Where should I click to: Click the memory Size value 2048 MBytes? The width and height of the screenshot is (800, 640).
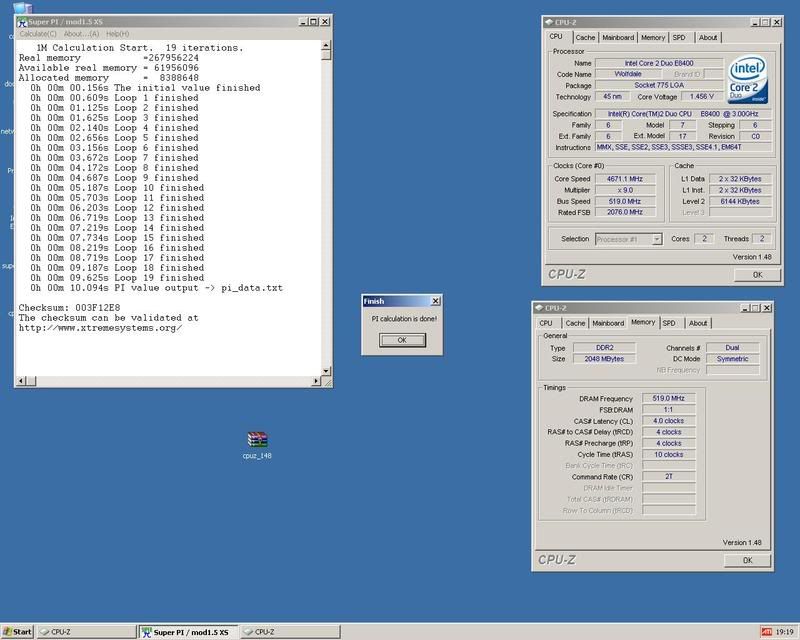(x=605, y=359)
